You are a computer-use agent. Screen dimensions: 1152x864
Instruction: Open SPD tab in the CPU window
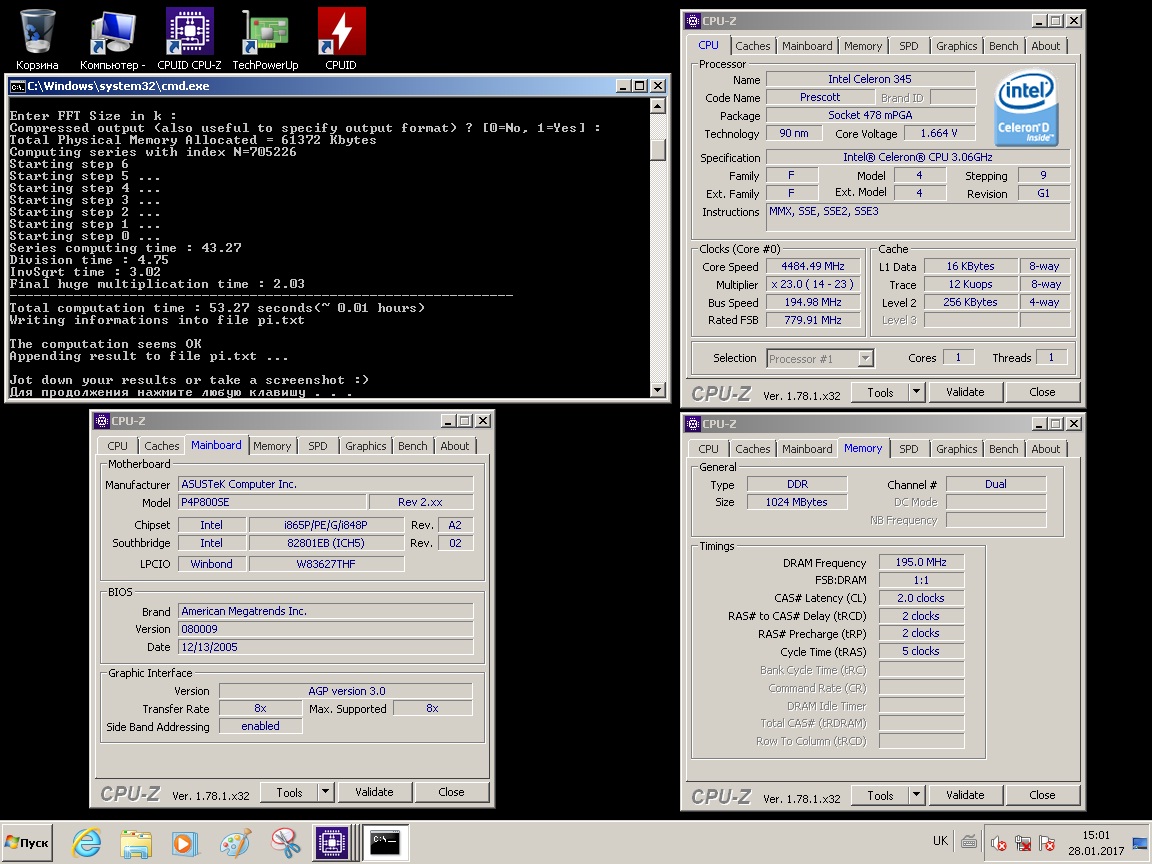[x=909, y=46]
